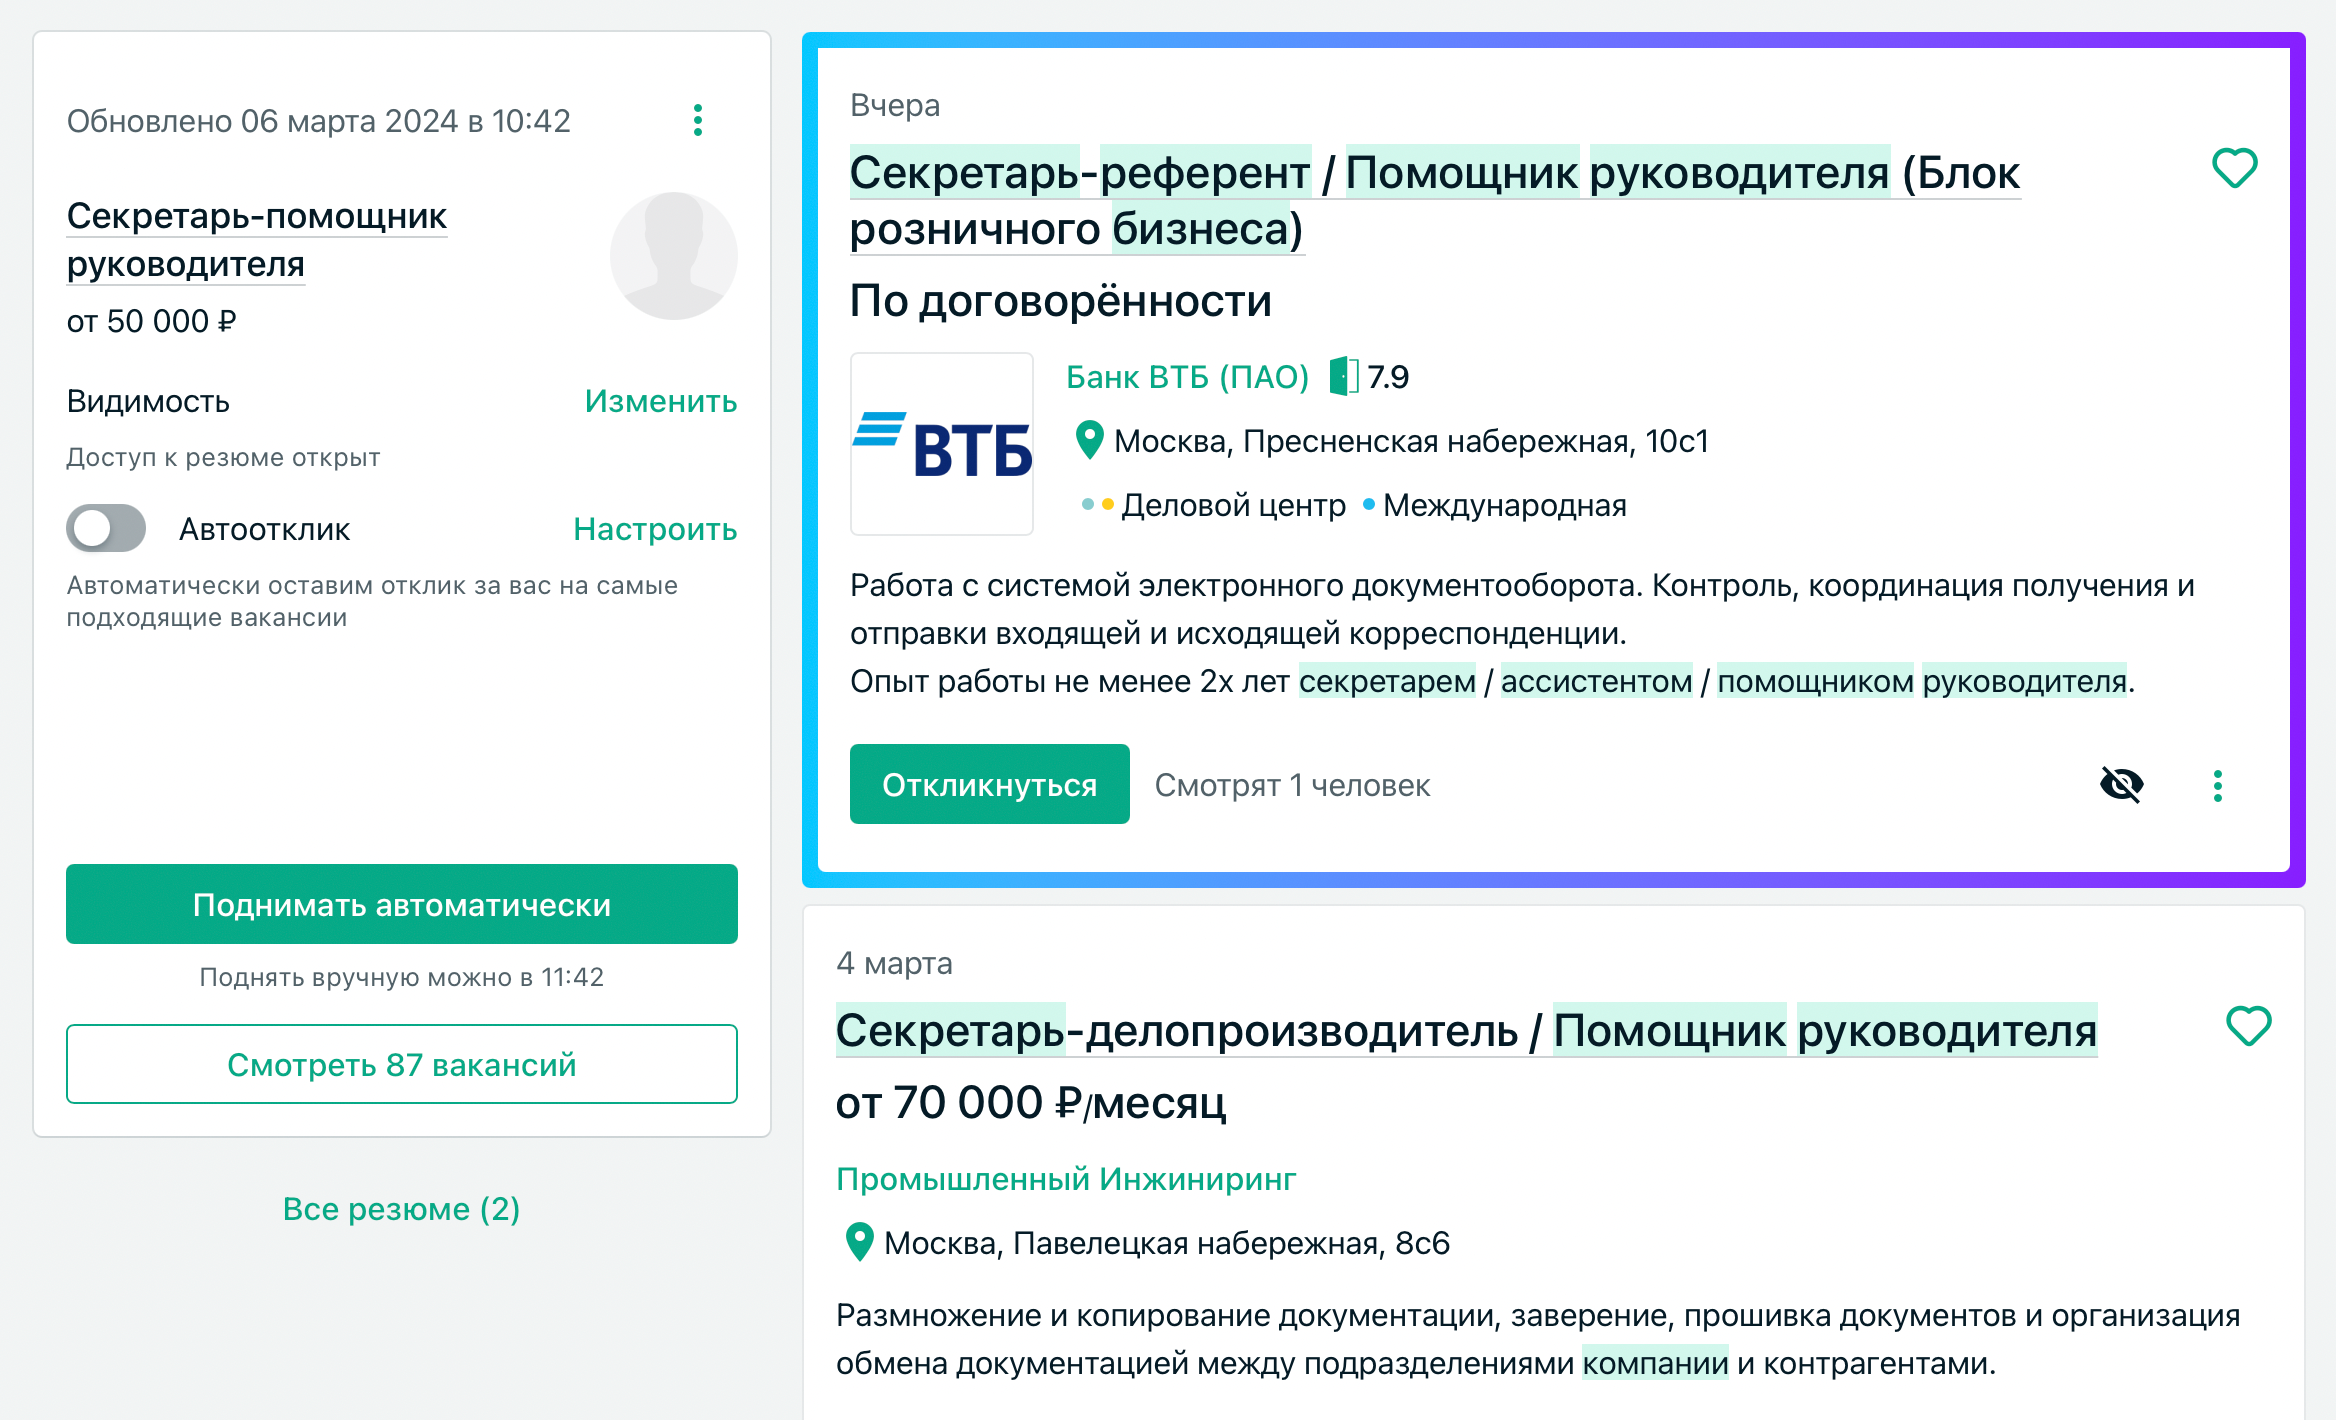Image resolution: width=2336 pixels, height=1420 pixels.
Task: Click the resume profile avatar placeholder
Action: pyautogui.click(x=674, y=256)
